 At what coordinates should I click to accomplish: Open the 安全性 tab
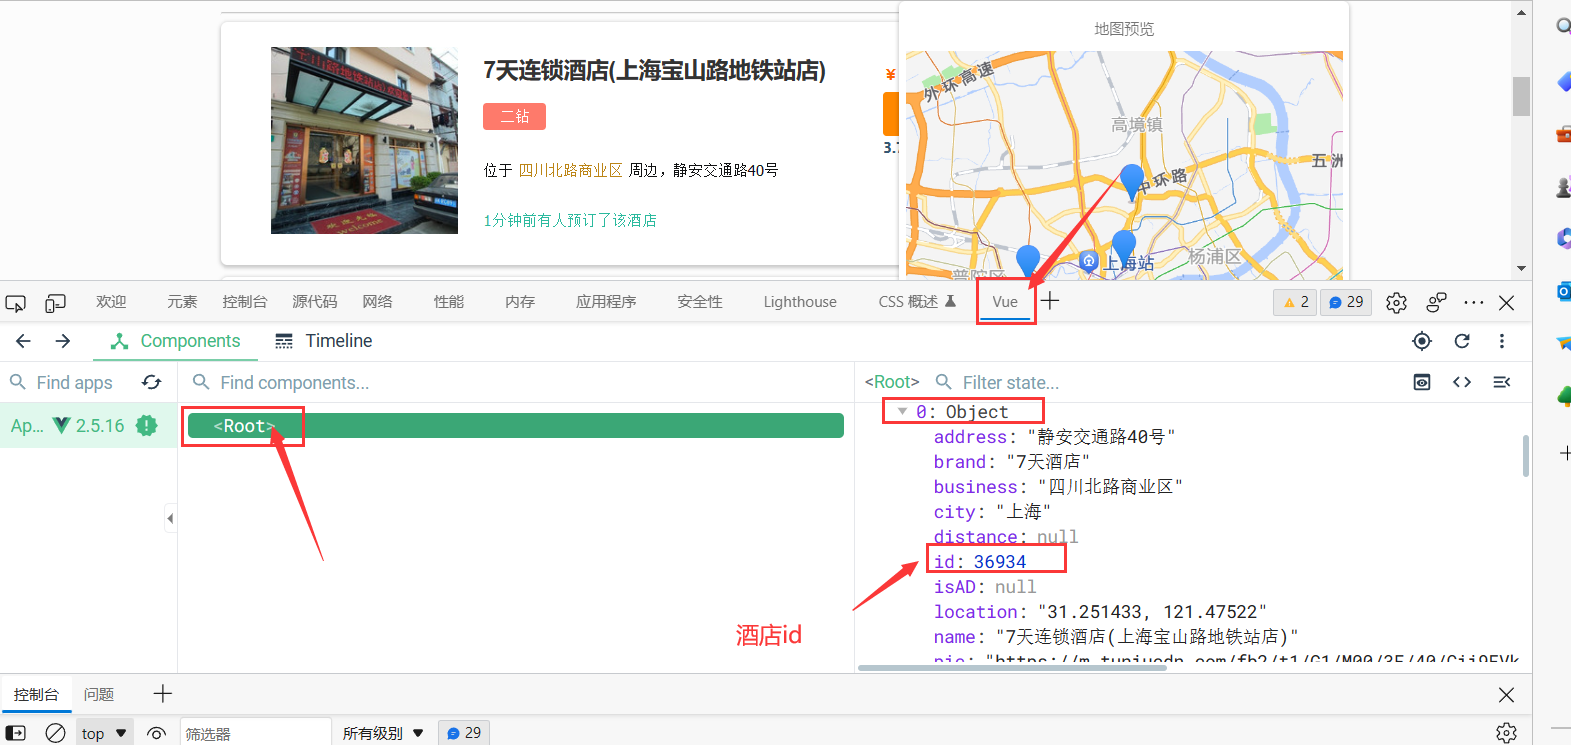click(x=700, y=302)
